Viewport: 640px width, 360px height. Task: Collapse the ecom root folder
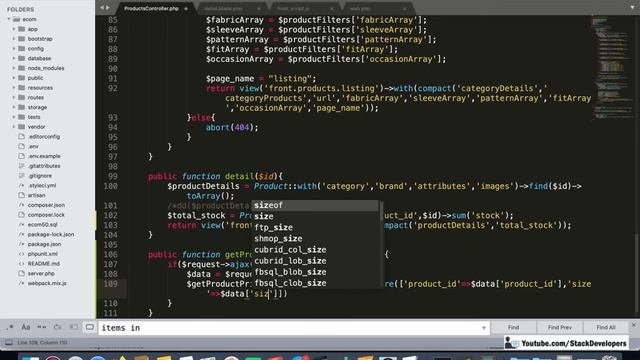[9, 19]
